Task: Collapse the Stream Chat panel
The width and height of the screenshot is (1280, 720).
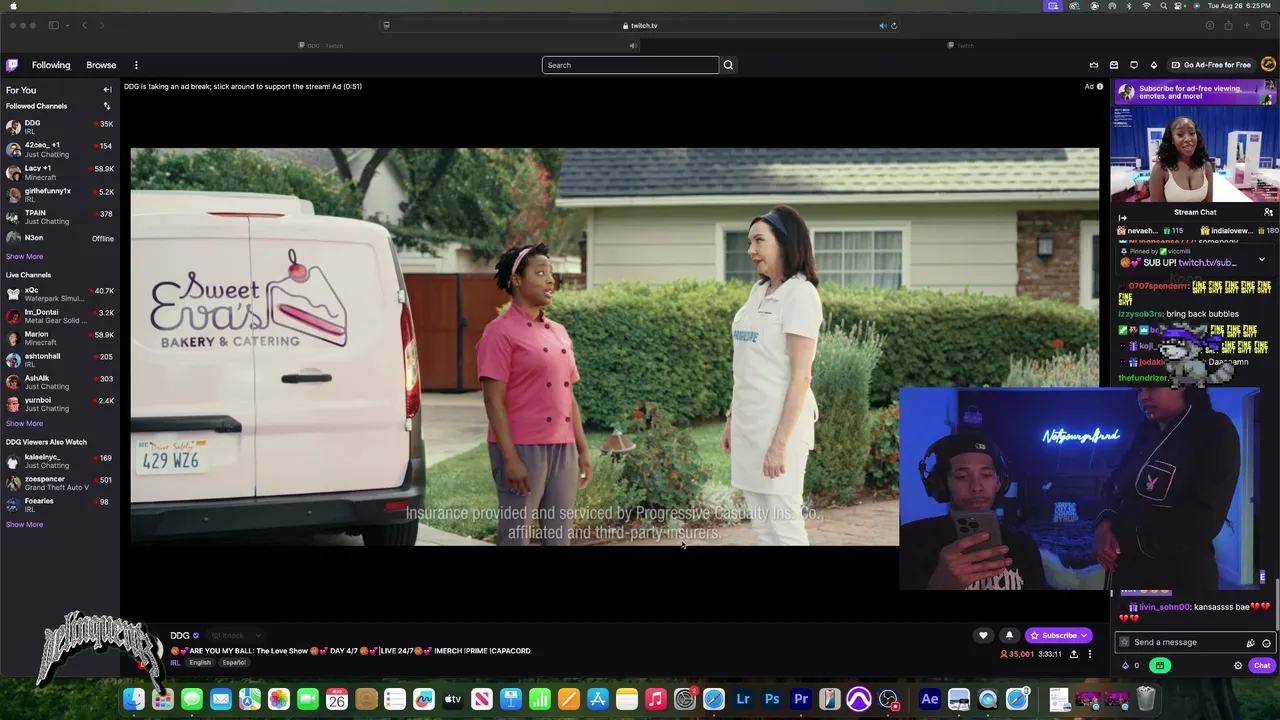Action: pyautogui.click(x=1122, y=217)
